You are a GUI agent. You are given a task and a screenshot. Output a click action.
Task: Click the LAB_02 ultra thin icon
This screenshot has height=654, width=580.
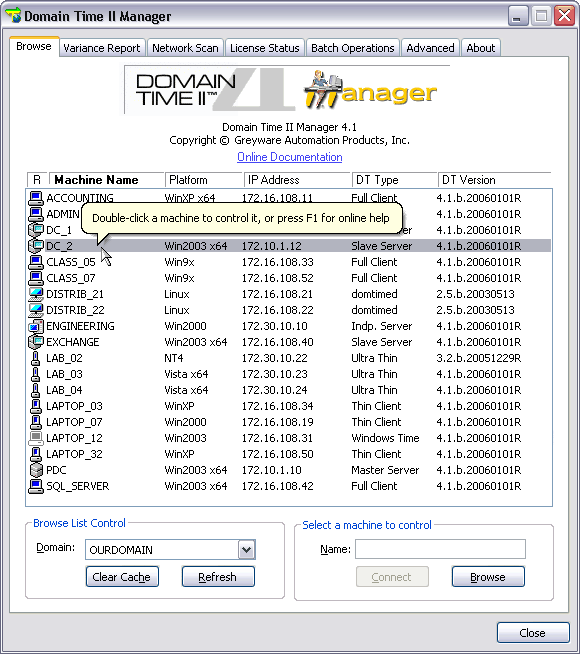click(36, 358)
